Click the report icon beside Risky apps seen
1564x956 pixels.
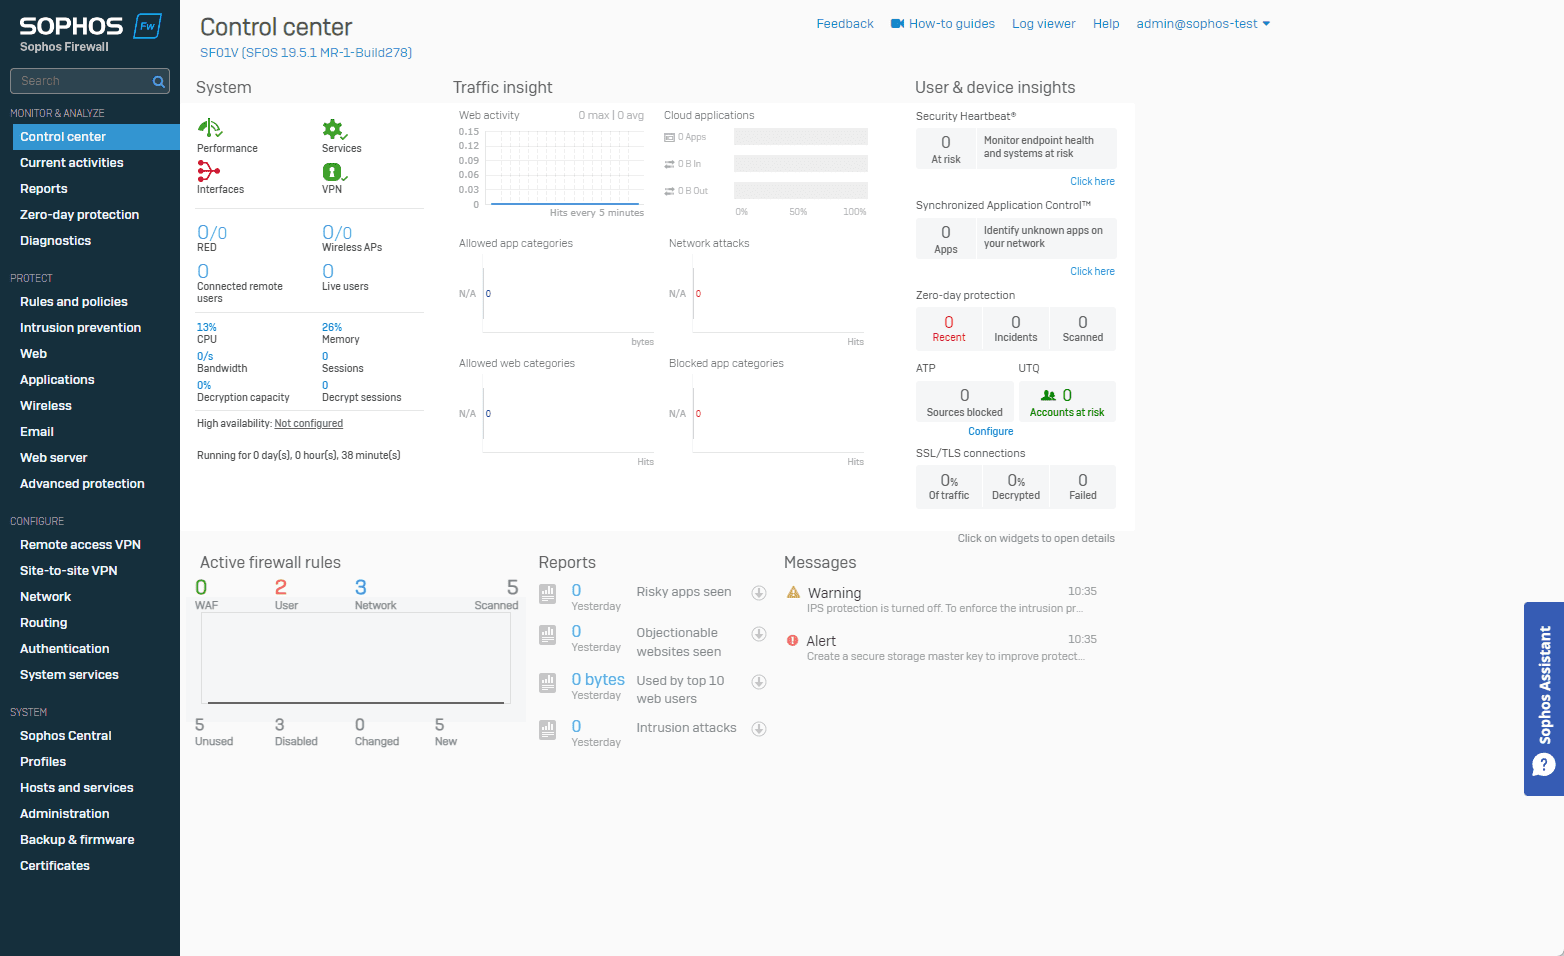[x=547, y=594]
